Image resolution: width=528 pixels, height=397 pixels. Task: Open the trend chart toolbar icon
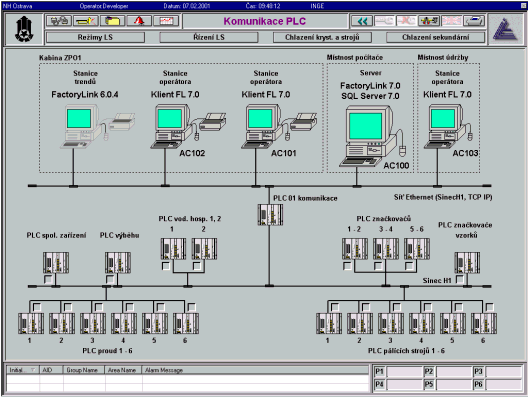point(167,21)
